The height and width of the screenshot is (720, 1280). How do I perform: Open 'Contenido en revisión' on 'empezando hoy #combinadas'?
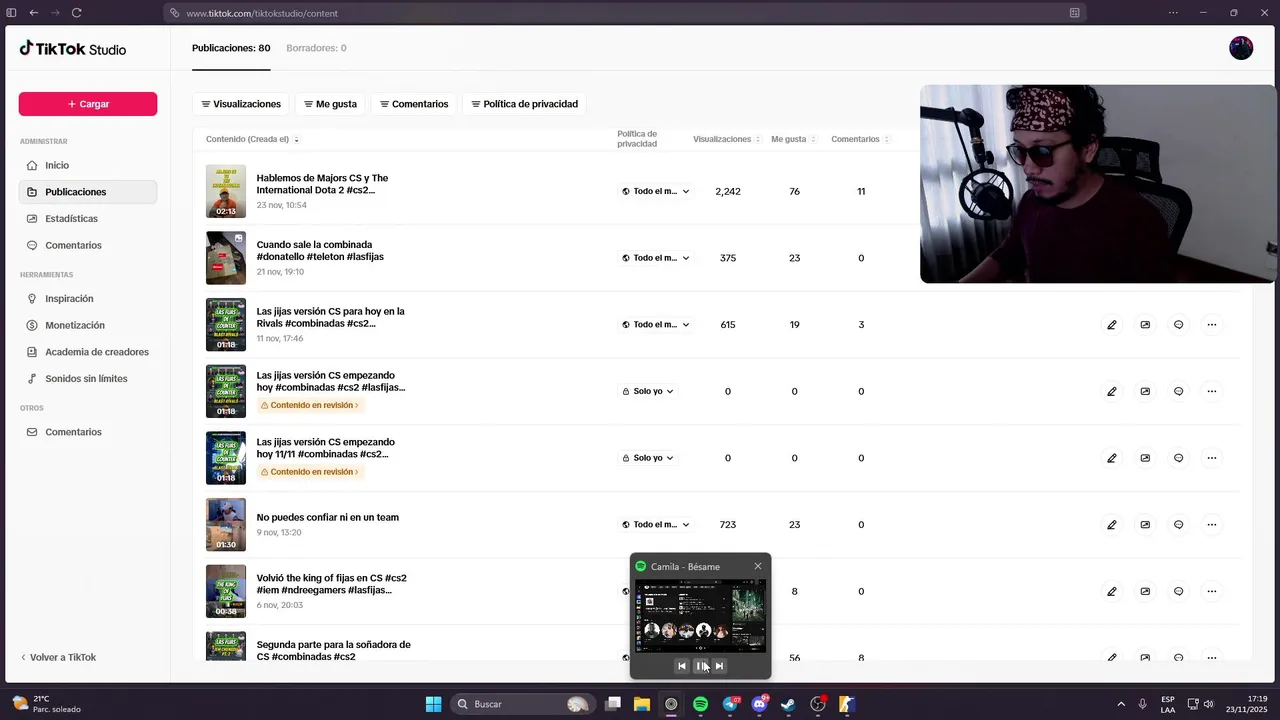(x=310, y=405)
